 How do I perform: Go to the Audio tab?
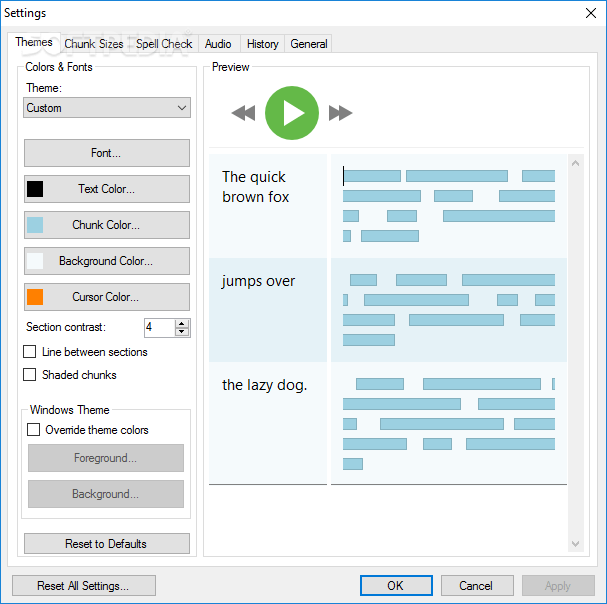(x=218, y=44)
